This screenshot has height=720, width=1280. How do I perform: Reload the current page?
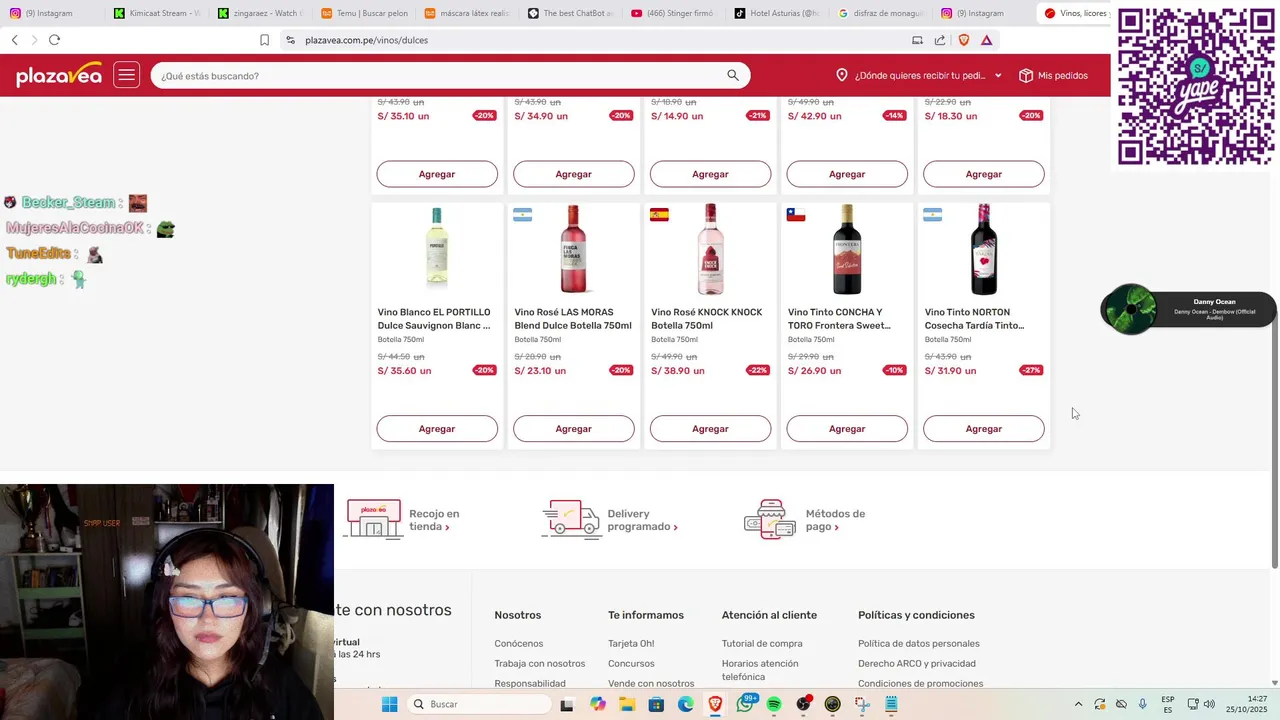click(54, 40)
